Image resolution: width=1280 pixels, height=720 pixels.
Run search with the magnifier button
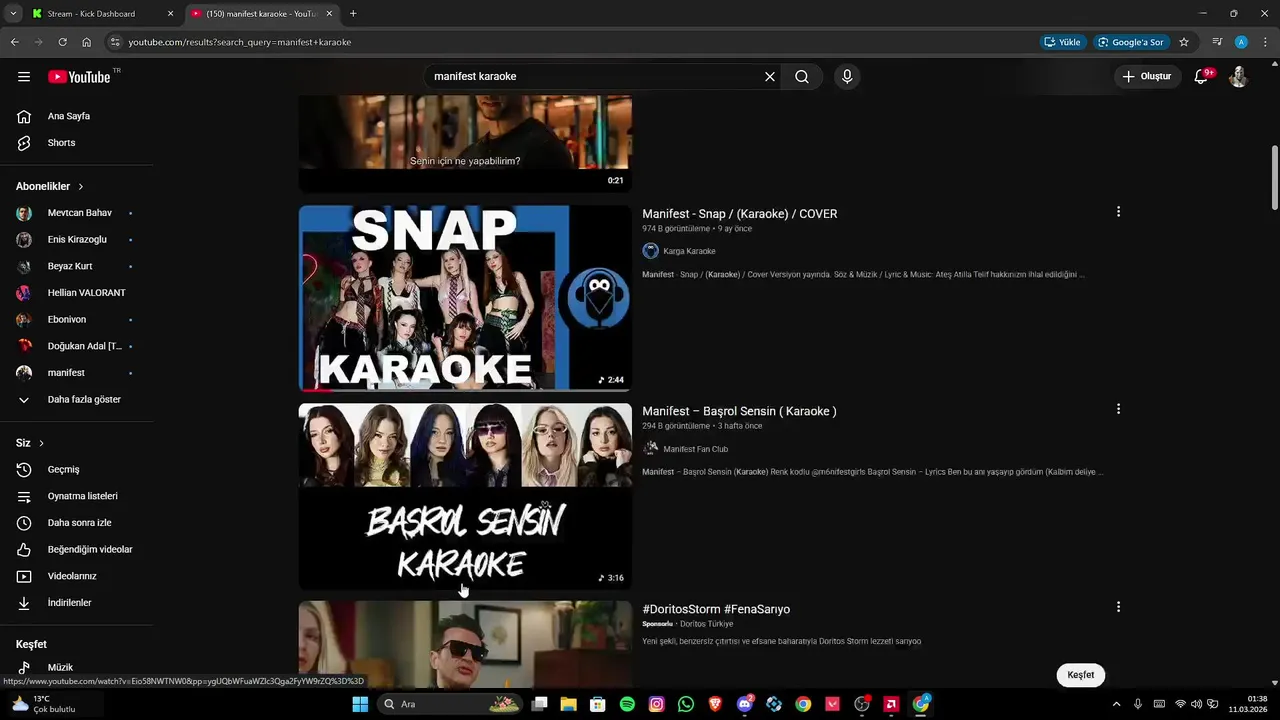pyautogui.click(x=802, y=77)
